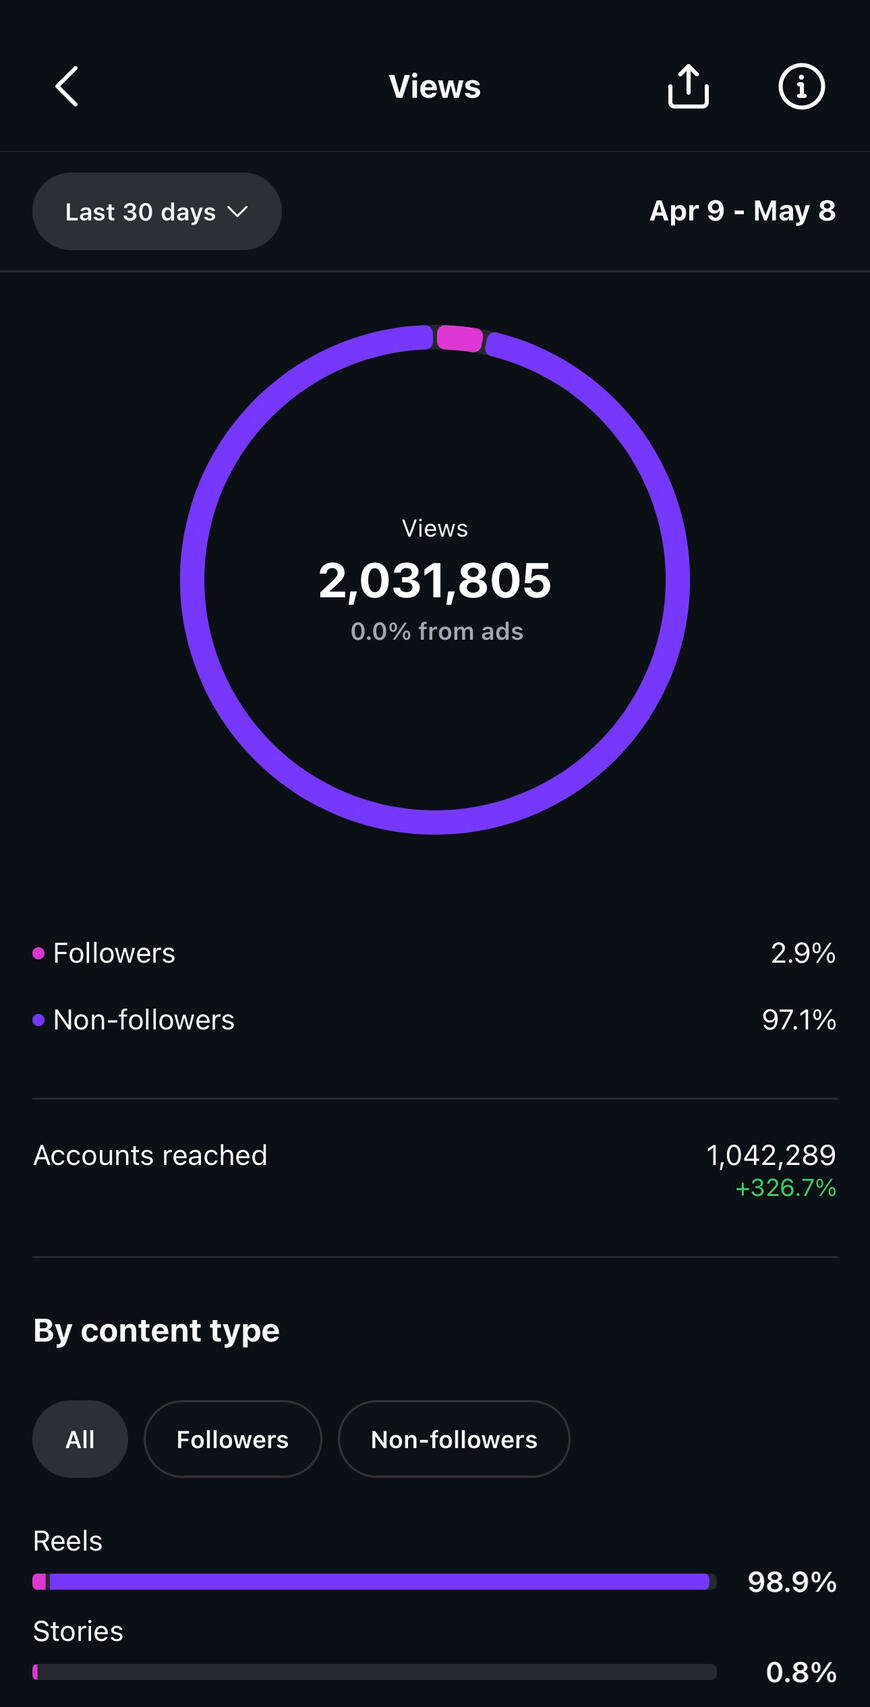This screenshot has height=1707, width=870.
Task: Open the info circle icon
Action: (x=801, y=86)
